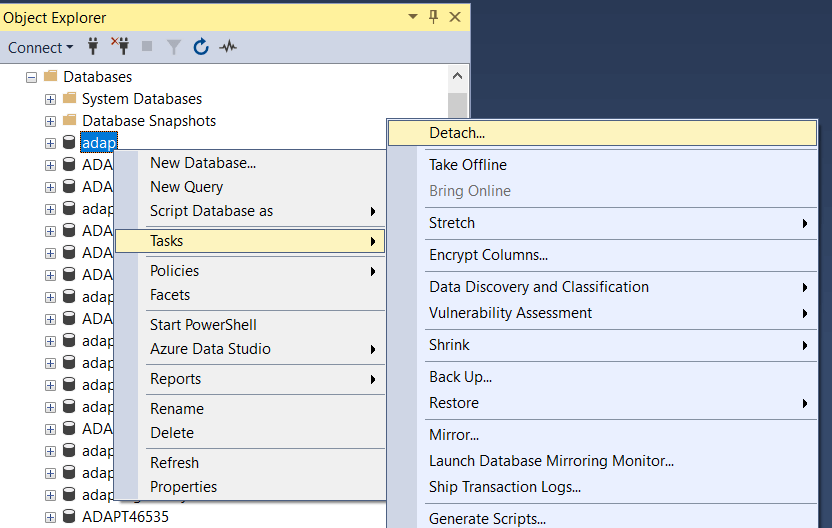Toggle the Auto Hide pin icon
The image size is (832, 528).
coord(434,17)
